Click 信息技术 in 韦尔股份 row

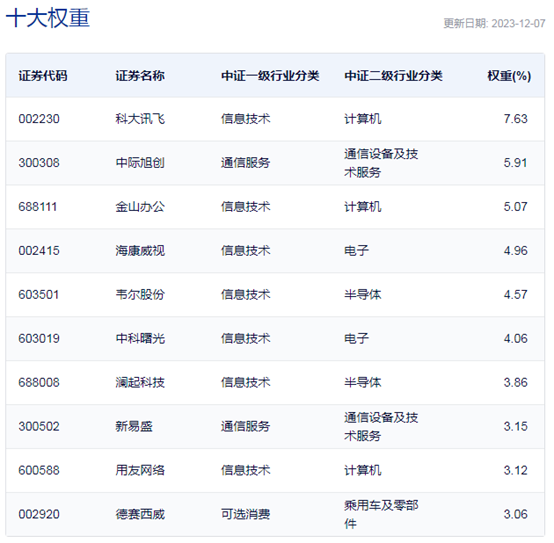pyautogui.click(x=246, y=295)
